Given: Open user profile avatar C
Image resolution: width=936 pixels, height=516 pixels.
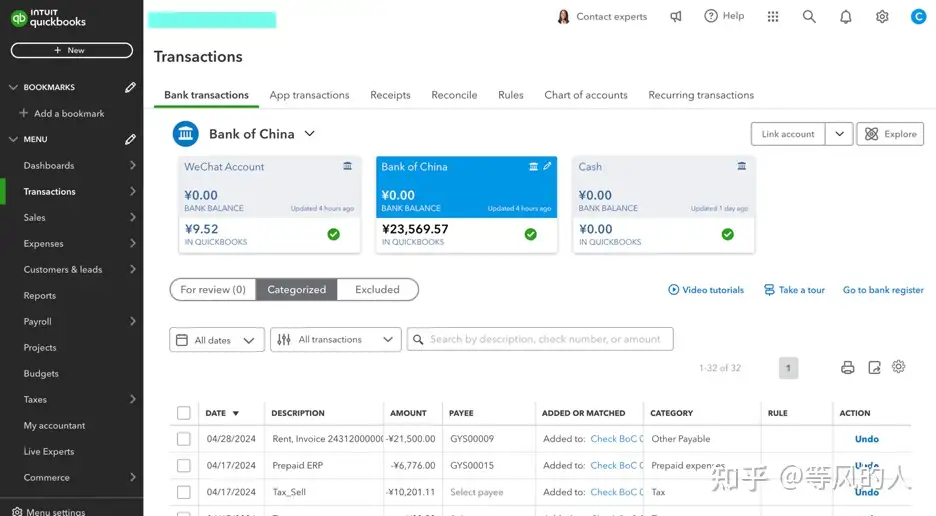Looking at the screenshot, I should tap(918, 17).
